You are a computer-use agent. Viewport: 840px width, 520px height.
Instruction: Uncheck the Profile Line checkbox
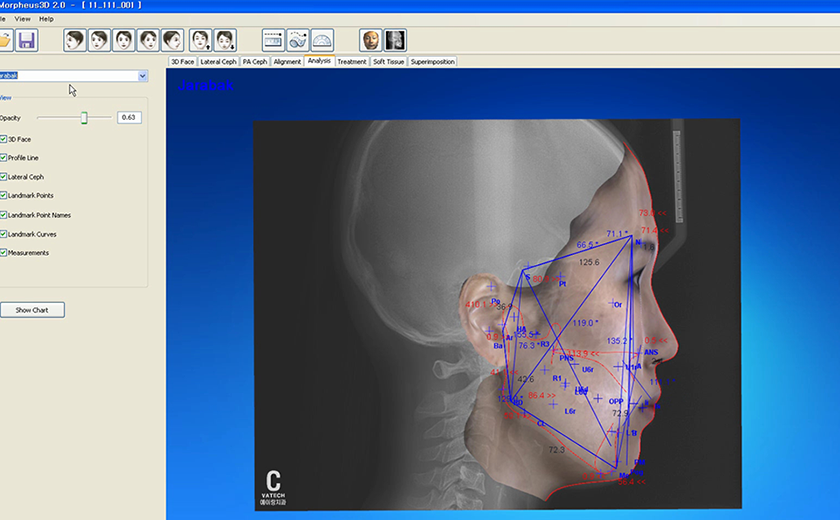(3, 157)
